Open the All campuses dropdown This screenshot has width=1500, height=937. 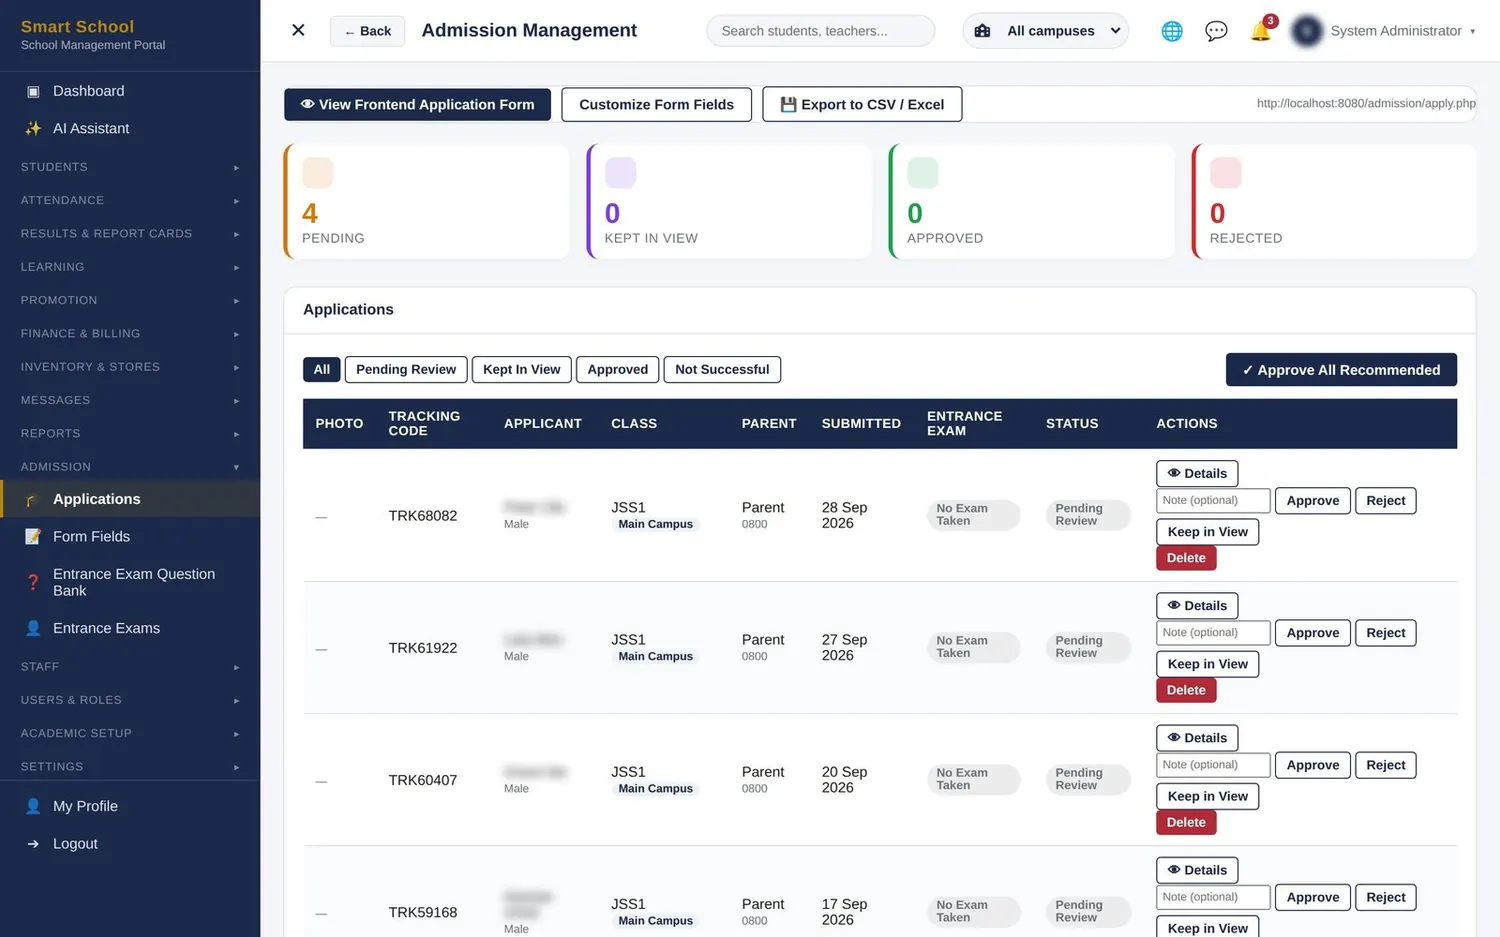click(1046, 31)
